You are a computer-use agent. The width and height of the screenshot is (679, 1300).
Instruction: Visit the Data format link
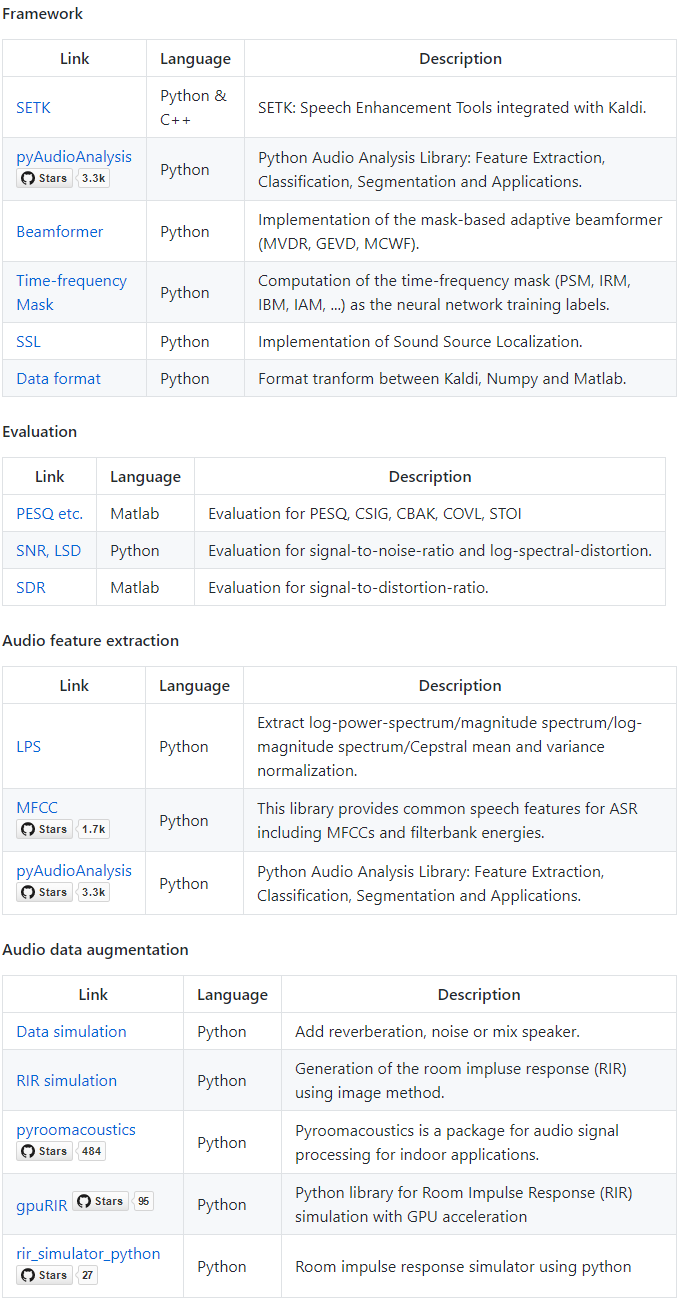coord(58,378)
